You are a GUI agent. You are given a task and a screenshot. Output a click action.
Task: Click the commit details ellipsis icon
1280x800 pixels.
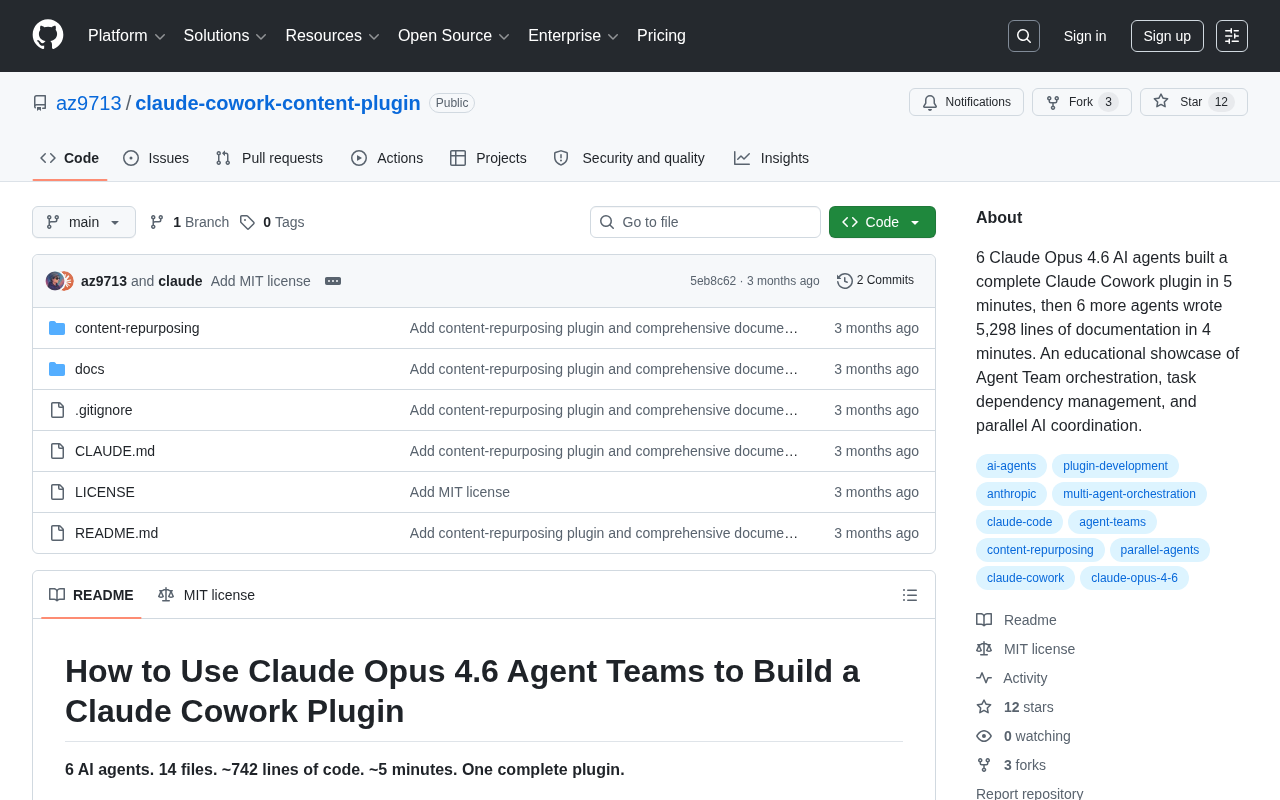pyautogui.click(x=333, y=281)
